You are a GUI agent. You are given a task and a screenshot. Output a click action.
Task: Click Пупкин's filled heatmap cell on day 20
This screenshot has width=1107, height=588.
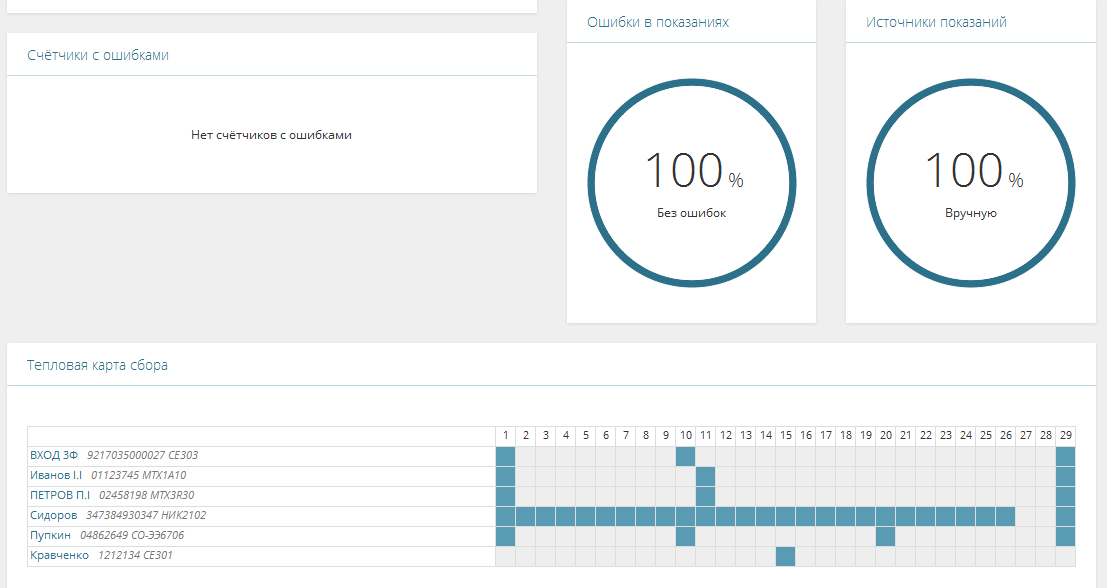[885, 536]
